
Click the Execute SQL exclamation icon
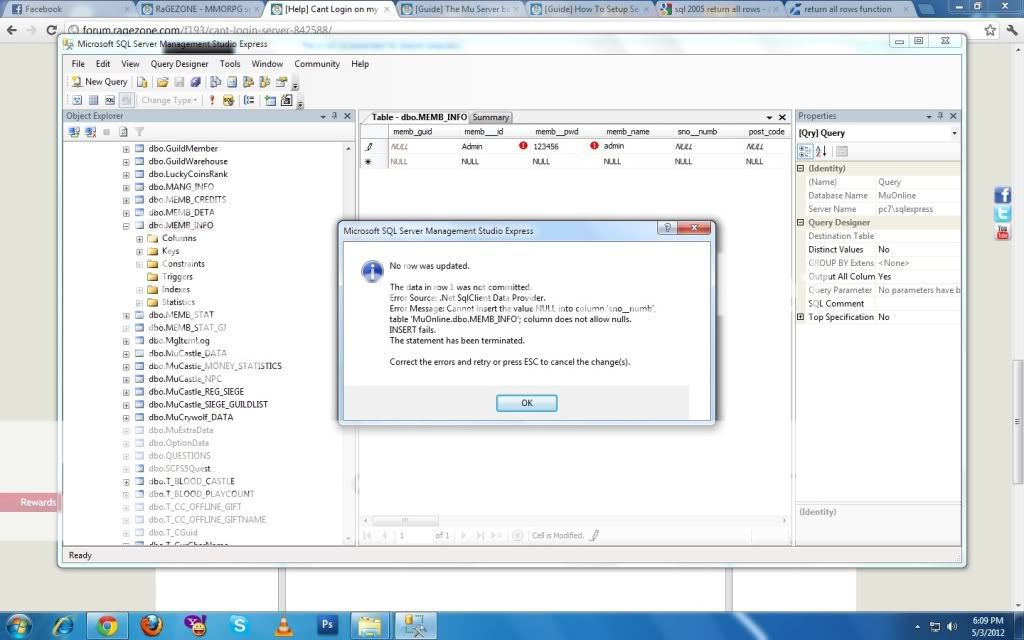[212, 100]
